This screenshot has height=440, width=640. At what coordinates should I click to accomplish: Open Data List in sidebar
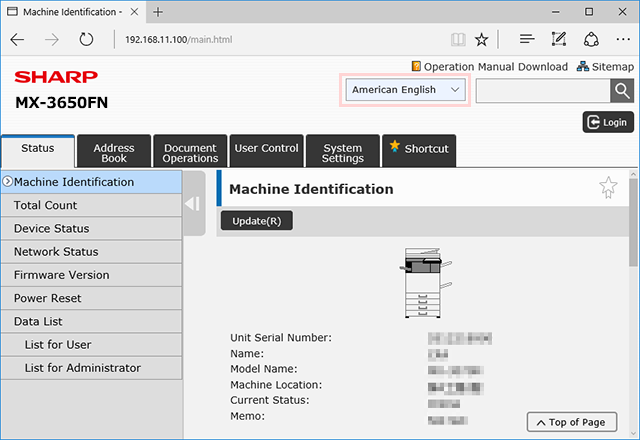pos(91,322)
